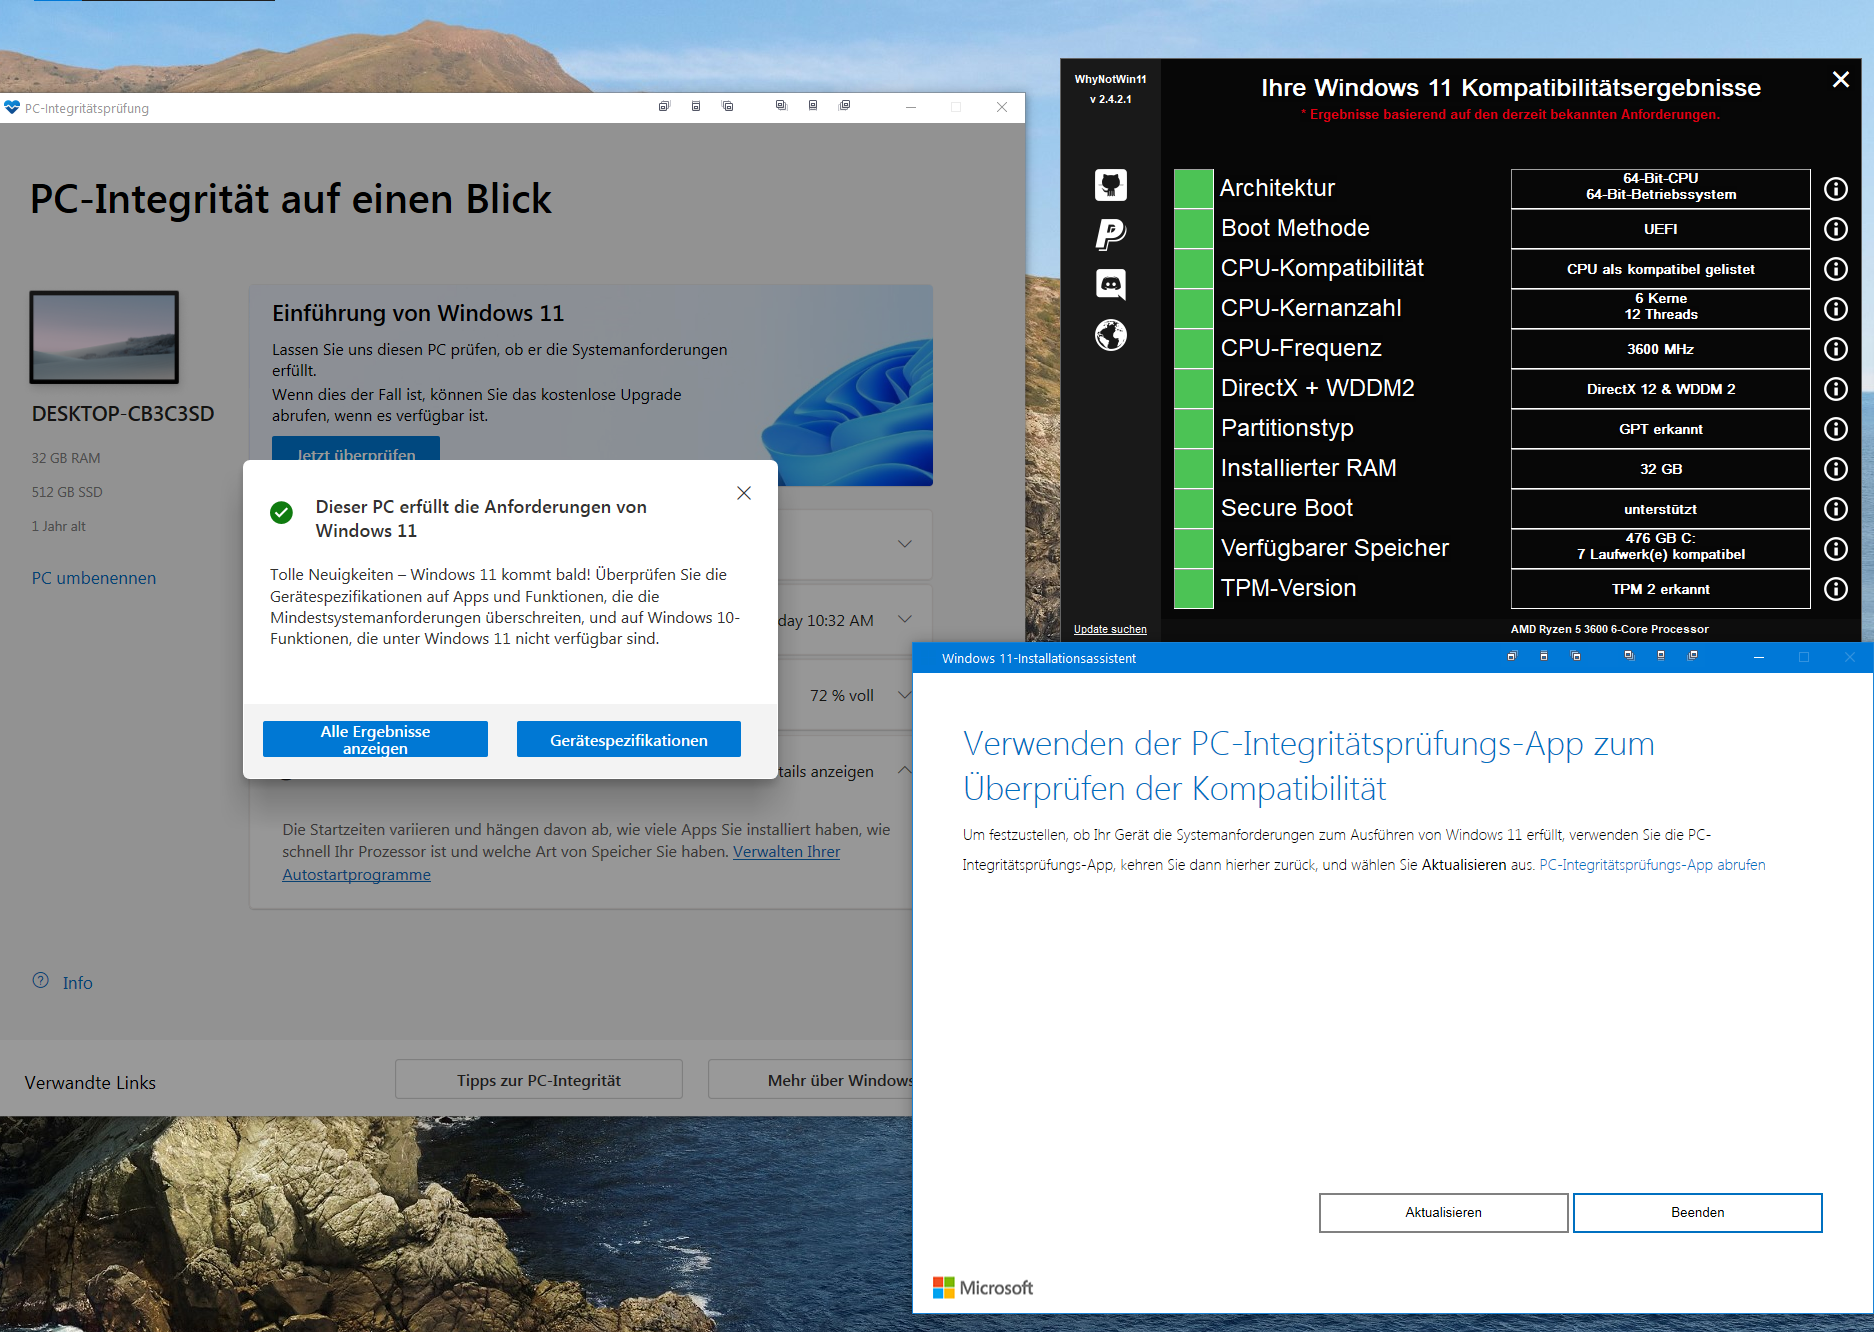Screen dimensions: 1874x1332
Task: Click the desktop PC thumbnail image
Action: tap(104, 338)
